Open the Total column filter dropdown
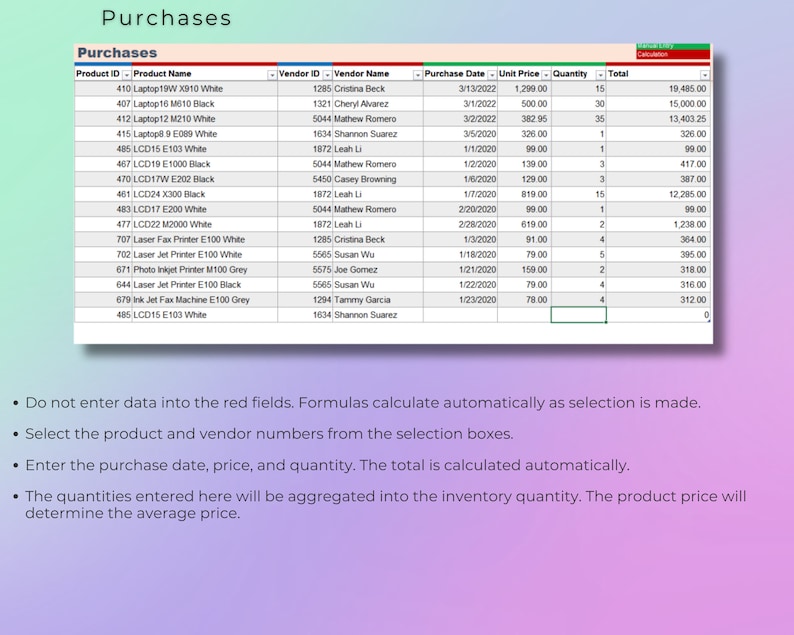The width and height of the screenshot is (794, 635). (x=705, y=75)
